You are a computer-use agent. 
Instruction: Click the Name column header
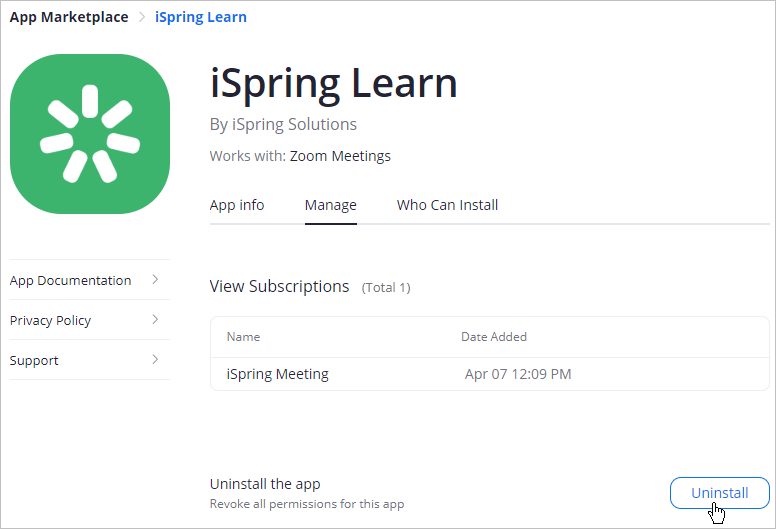[243, 337]
